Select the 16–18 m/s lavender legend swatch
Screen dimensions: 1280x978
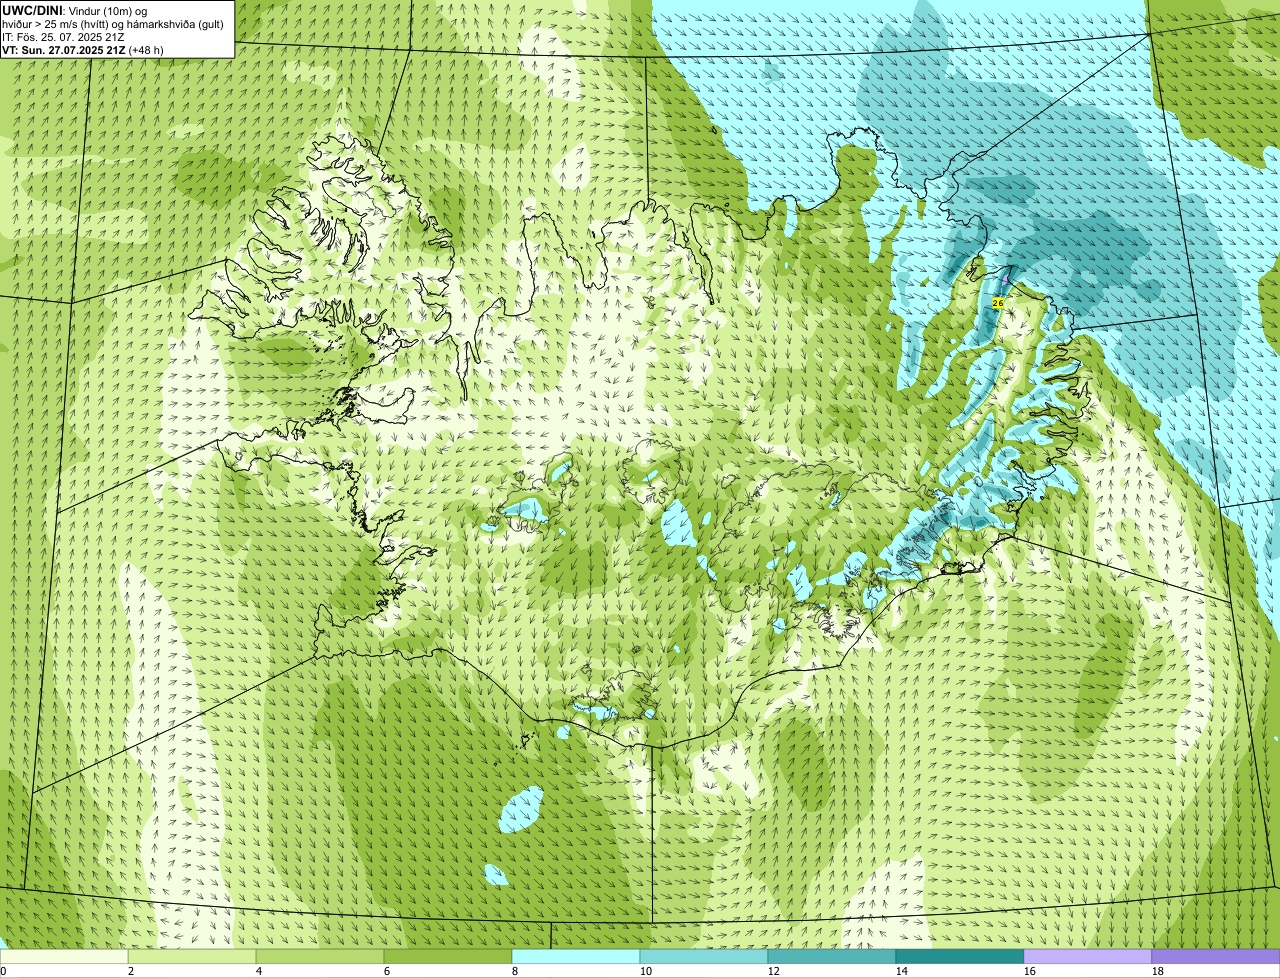(x=1088, y=956)
